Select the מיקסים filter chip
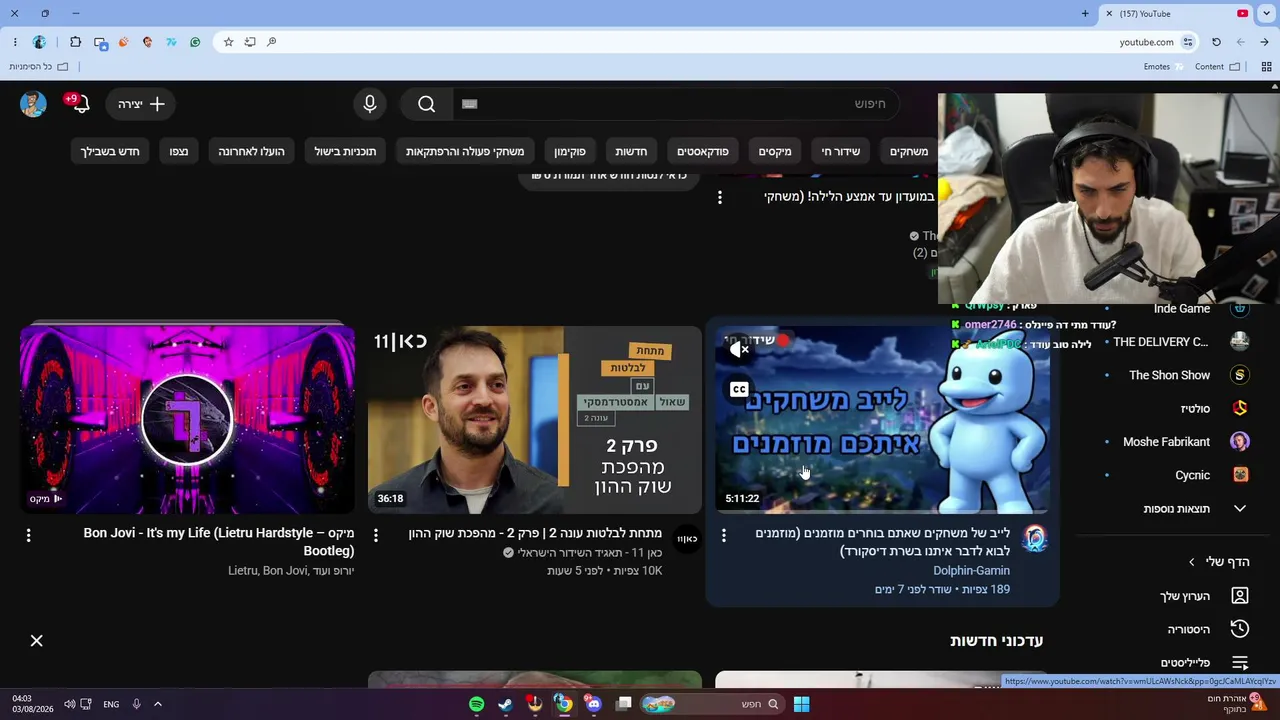The width and height of the screenshot is (1280, 720). coord(775,151)
